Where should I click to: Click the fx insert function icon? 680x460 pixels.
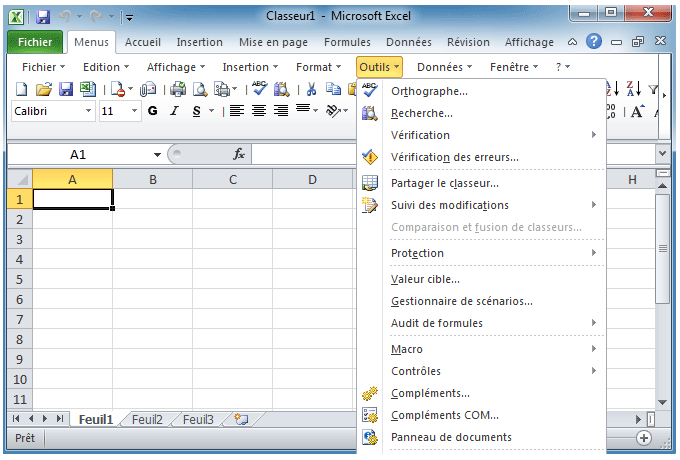(x=239, y=154)
